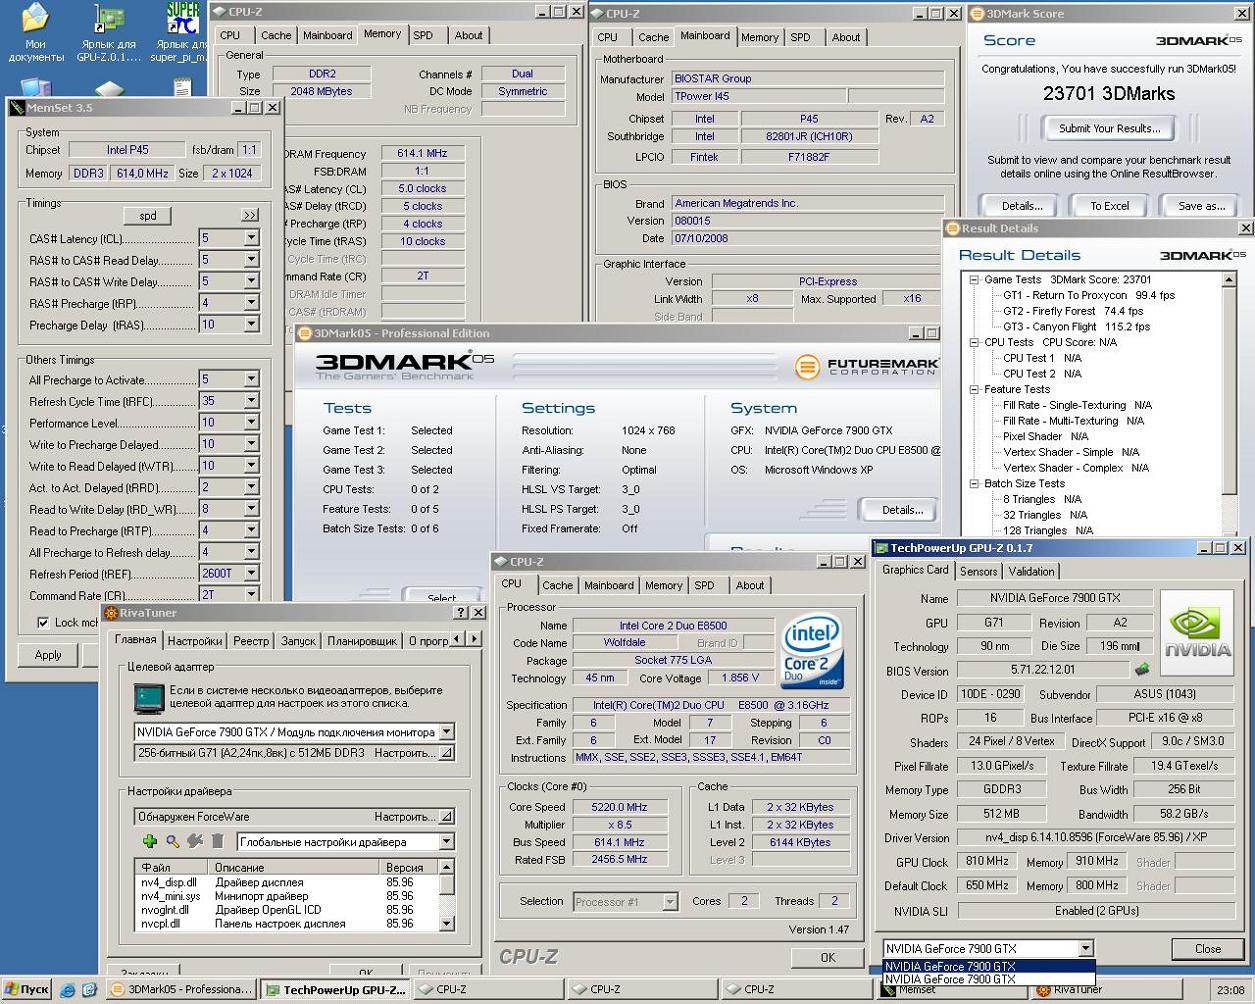The height and width of the screenshot is (1004, 1255).
Task: Click Internet Explorer quick launch icon
Action: pos(67,990)
